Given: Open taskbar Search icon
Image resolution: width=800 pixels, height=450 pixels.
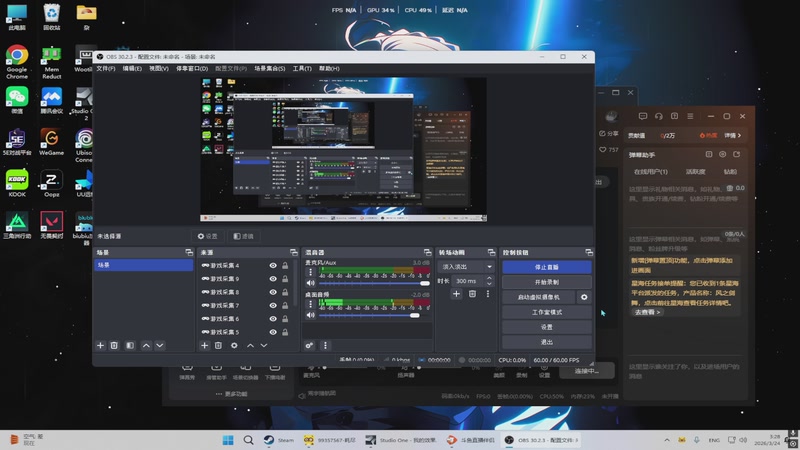Looking at the screenshot, I should click(x=248, y=440).
